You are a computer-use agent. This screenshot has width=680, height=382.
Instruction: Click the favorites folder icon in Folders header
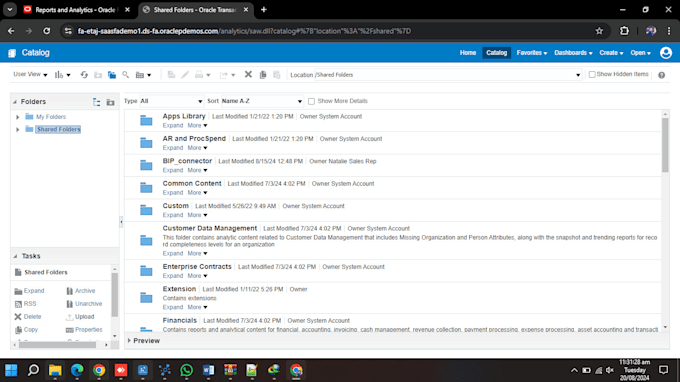pyautogui.click(x=111, y=102)
